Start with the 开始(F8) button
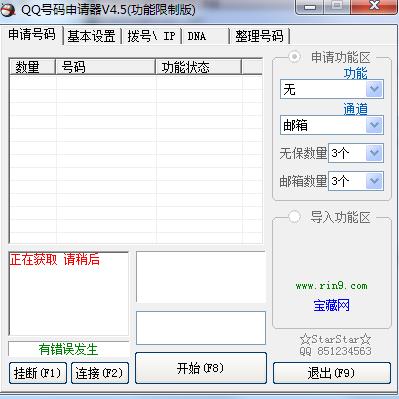Viewport: 399px width, 399px height. (201, 368)
